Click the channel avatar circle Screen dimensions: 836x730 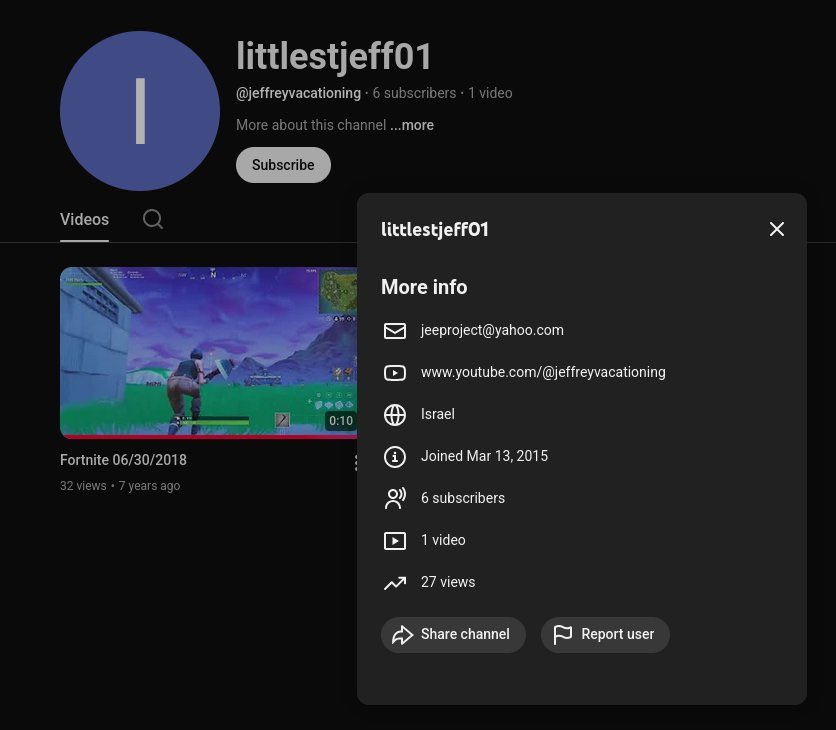pyautogui.click(x=140, y=111)
